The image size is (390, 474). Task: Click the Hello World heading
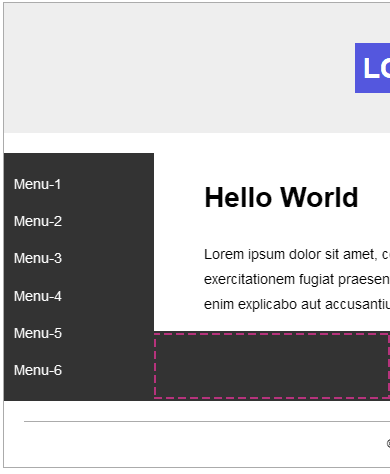coord(281,197)
